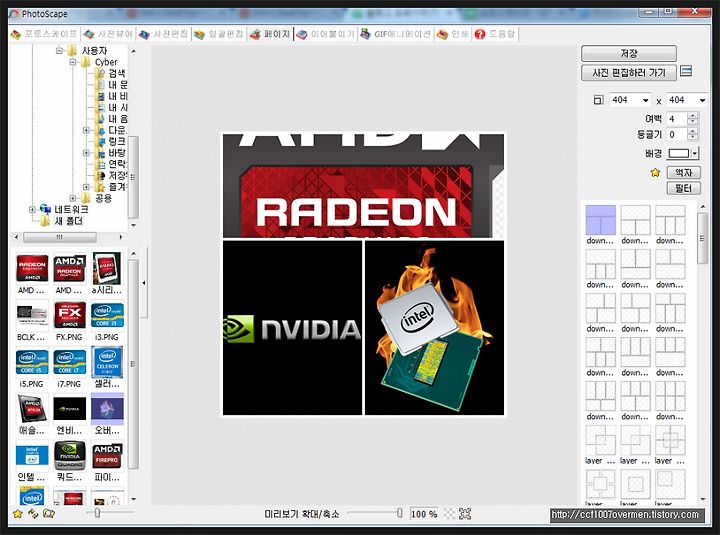Expand the 공용 folder node
720x535 pixels.
73,198
